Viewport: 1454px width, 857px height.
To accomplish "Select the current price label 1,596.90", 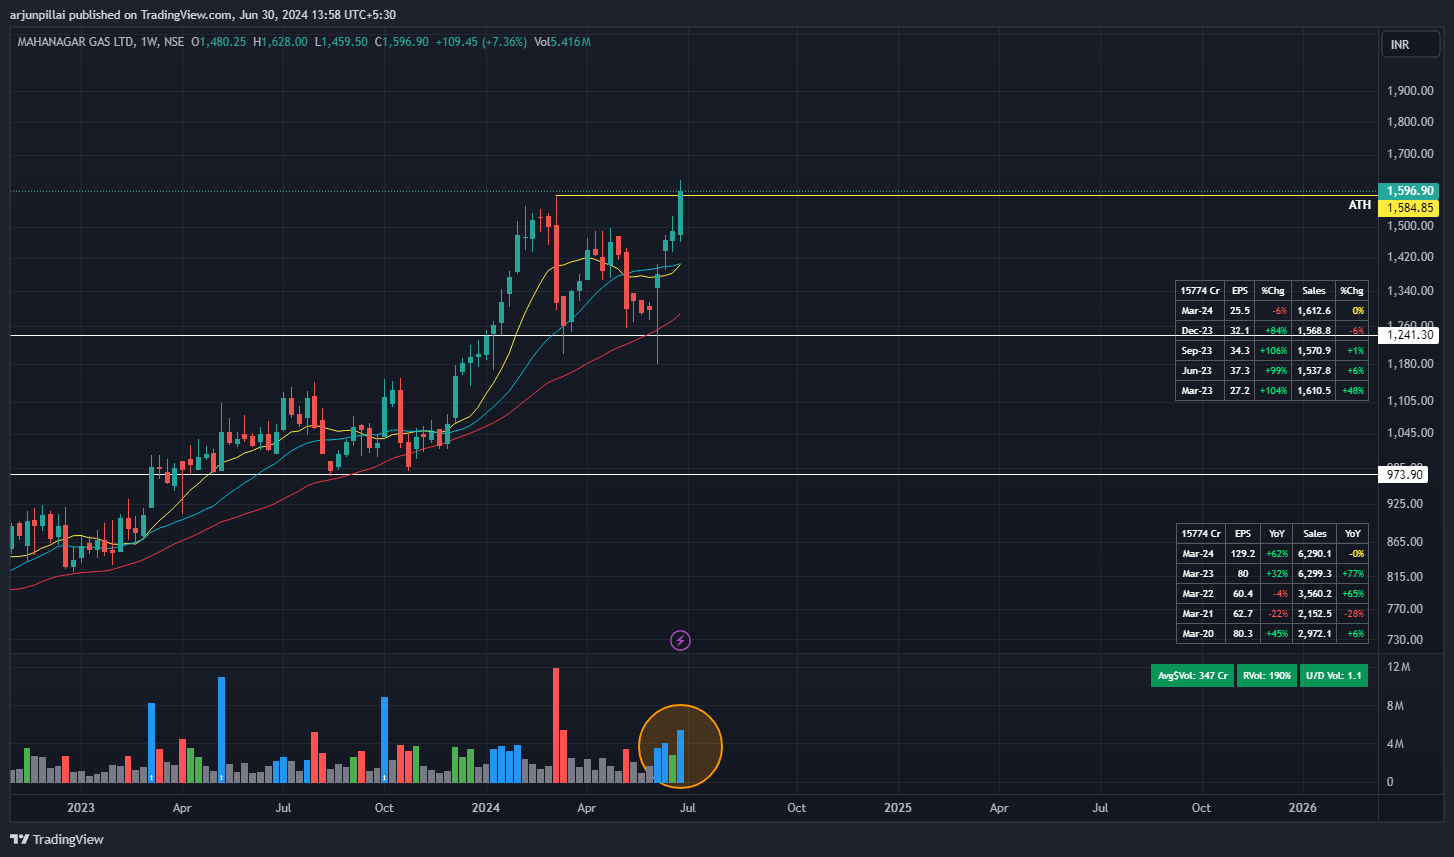I will [x=1407, y=191].
